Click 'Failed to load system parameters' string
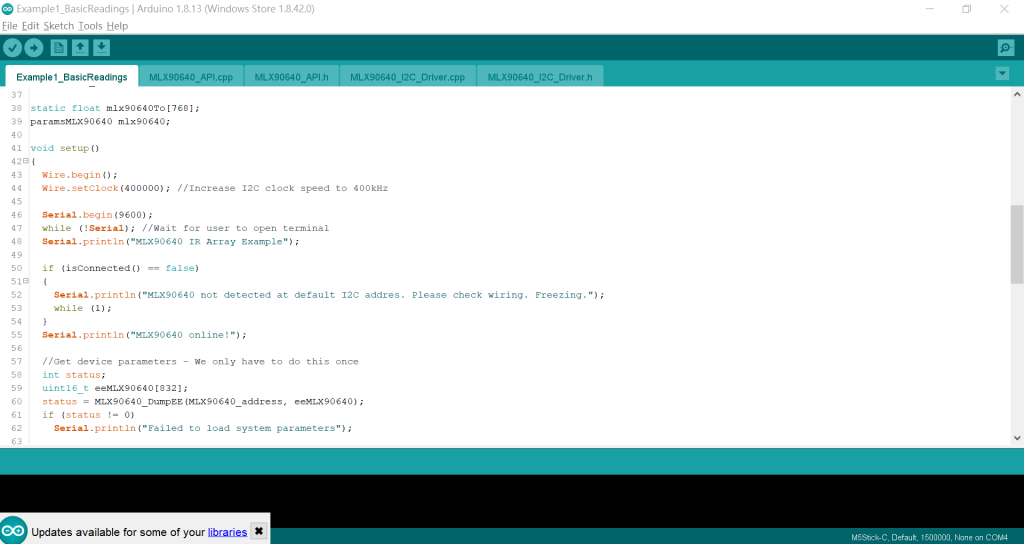 tap(241, 428)
